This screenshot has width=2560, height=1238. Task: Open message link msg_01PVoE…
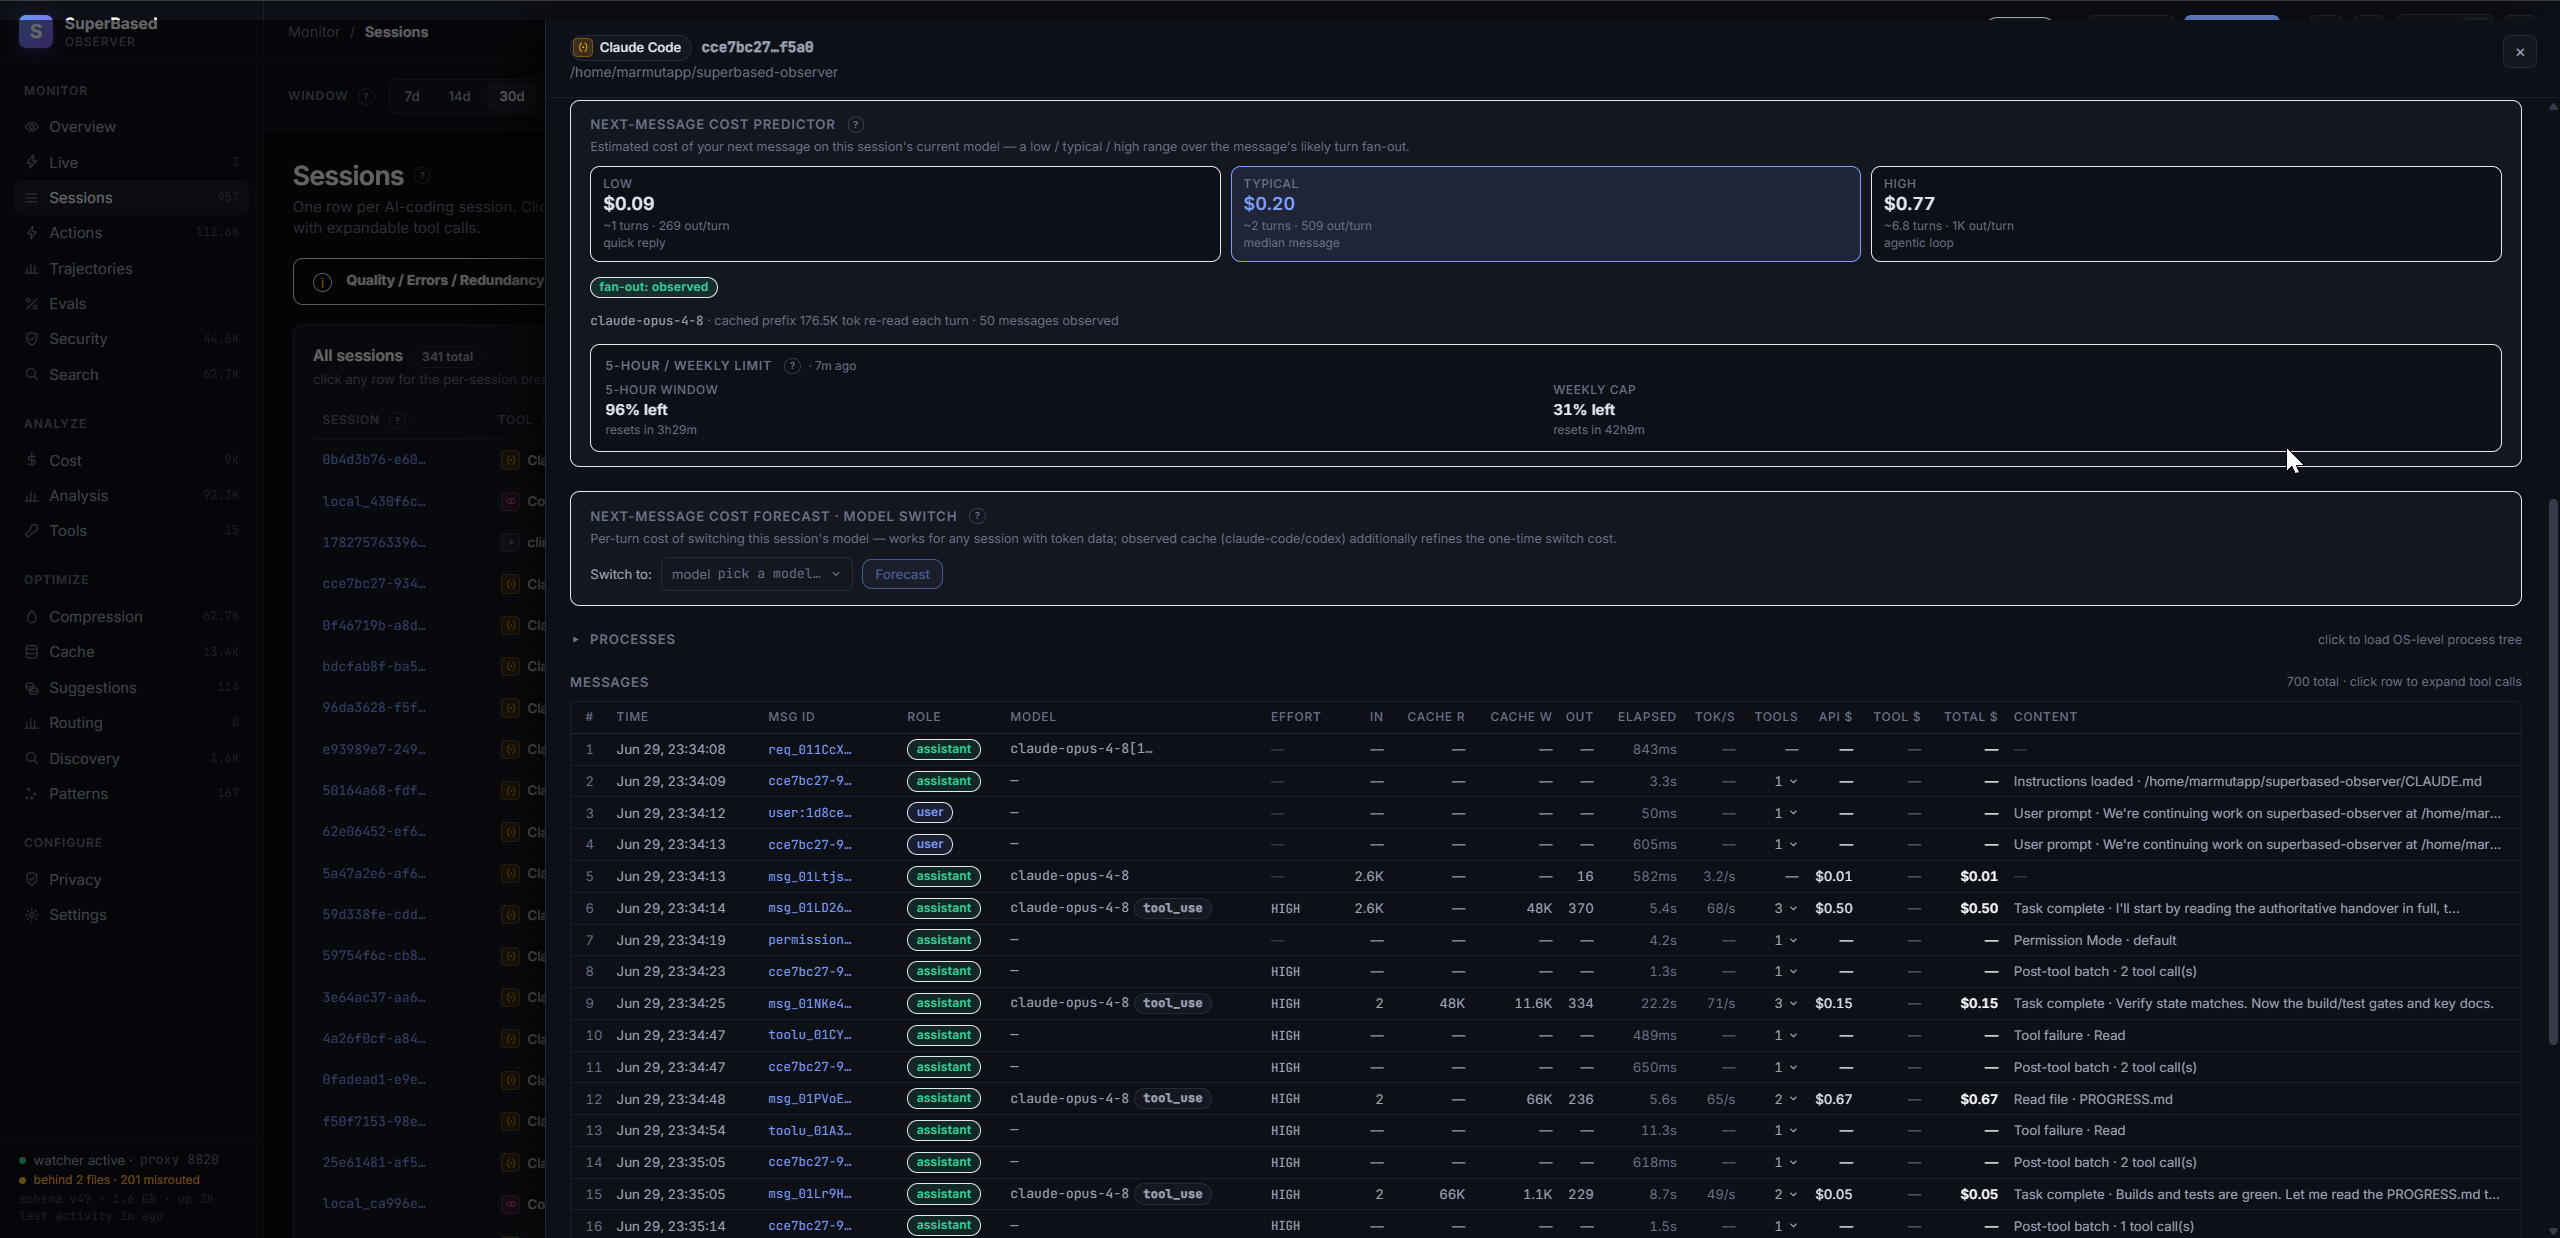(x=810, y=1099)
